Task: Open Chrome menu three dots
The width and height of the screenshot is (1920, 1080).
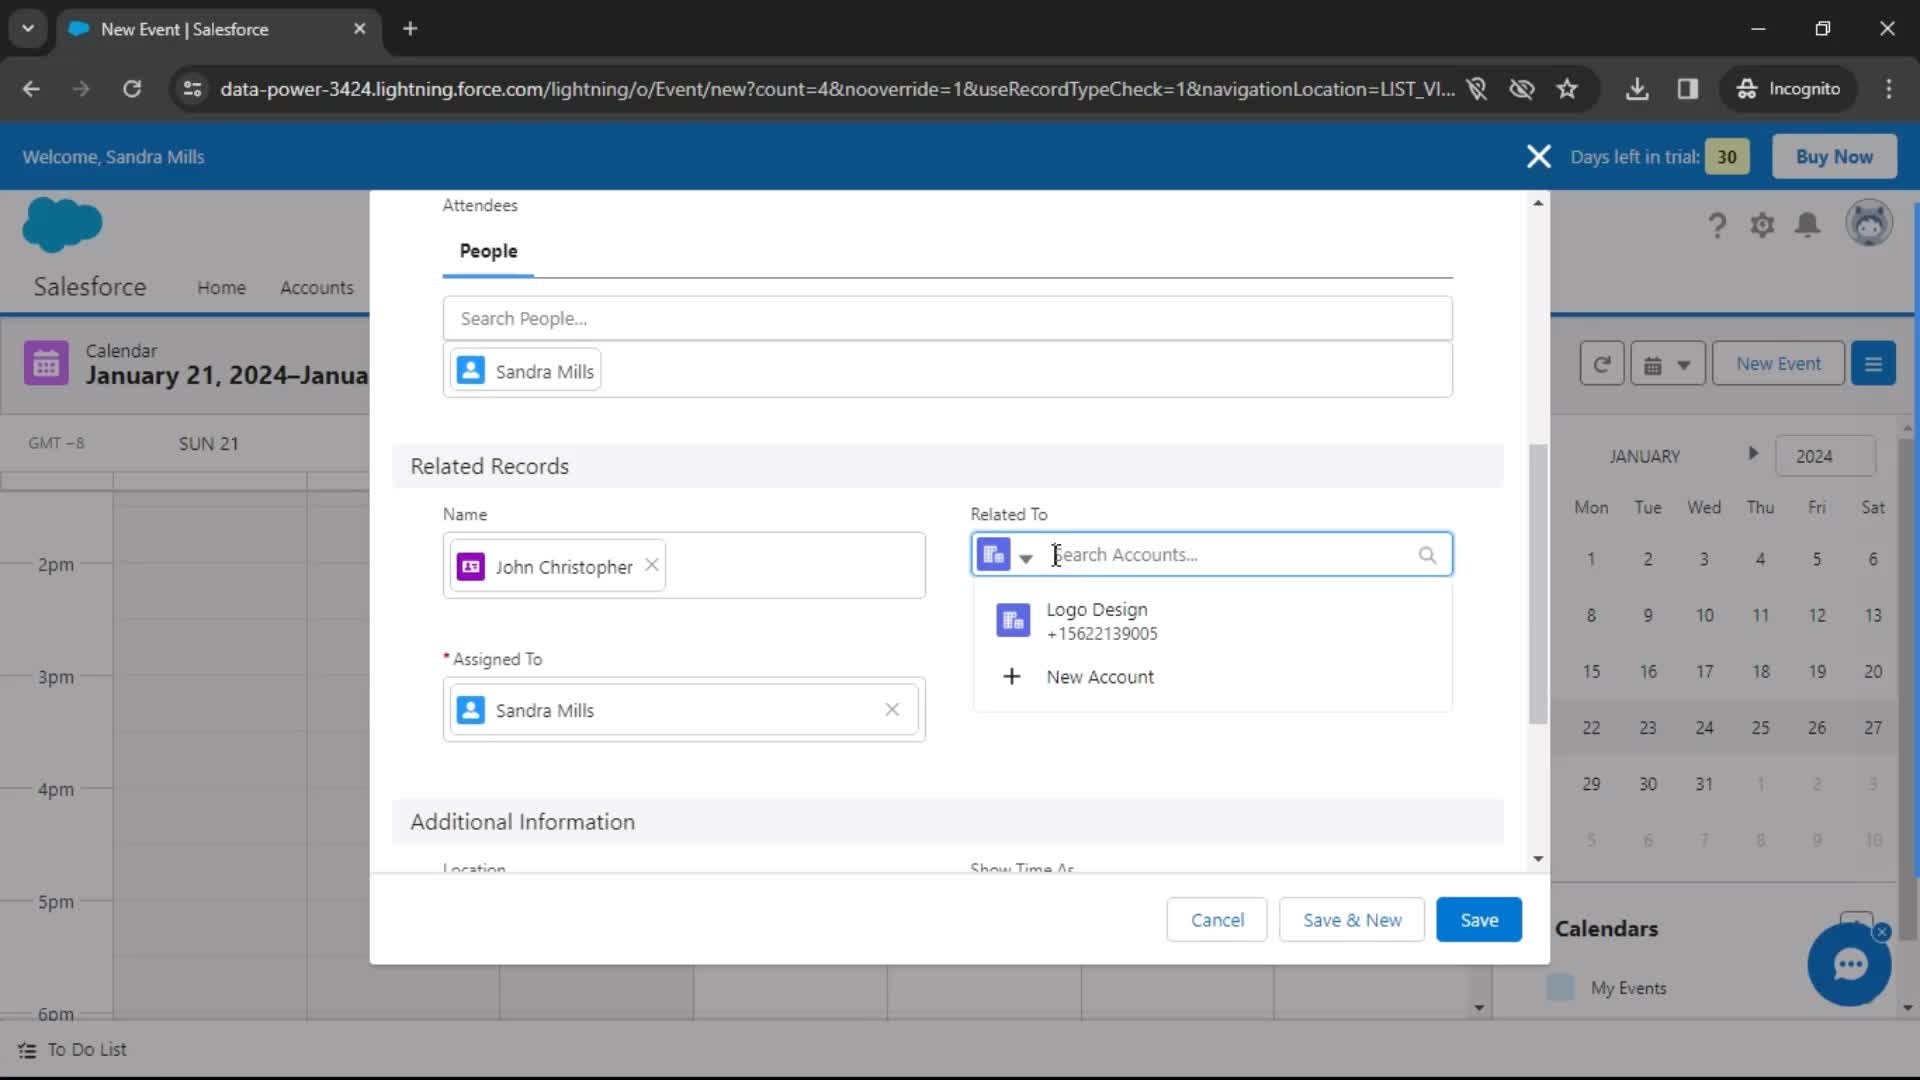Action: tap(1889, 89)
